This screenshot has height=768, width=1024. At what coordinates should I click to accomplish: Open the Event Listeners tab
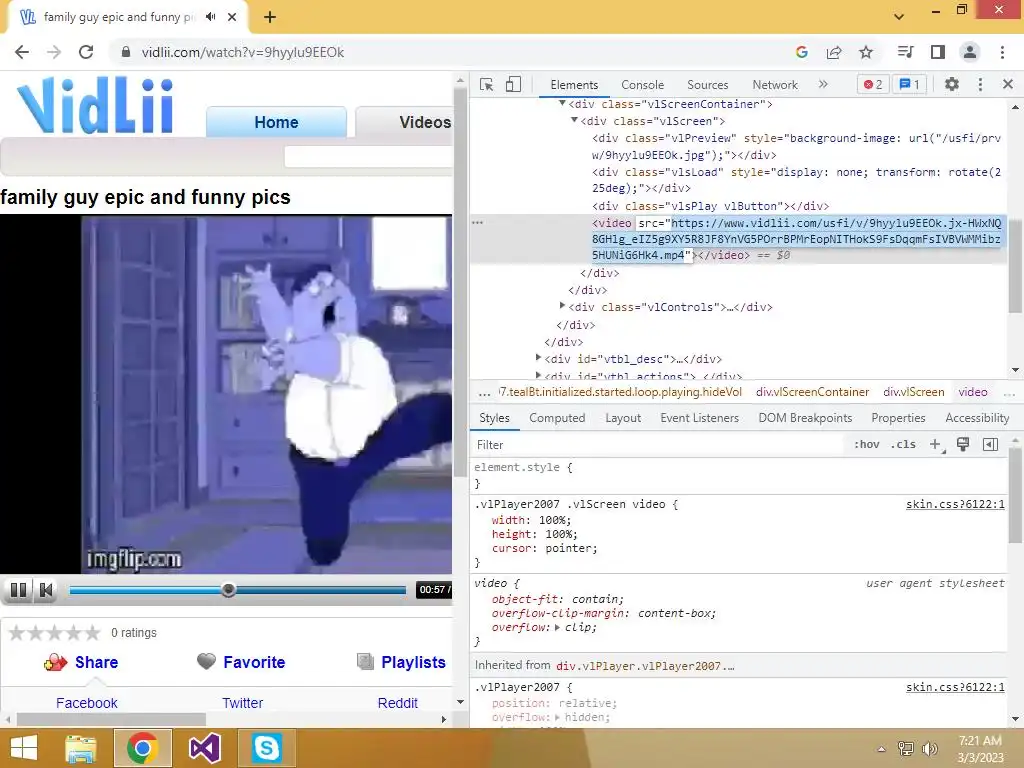click(x=699, y=418)
